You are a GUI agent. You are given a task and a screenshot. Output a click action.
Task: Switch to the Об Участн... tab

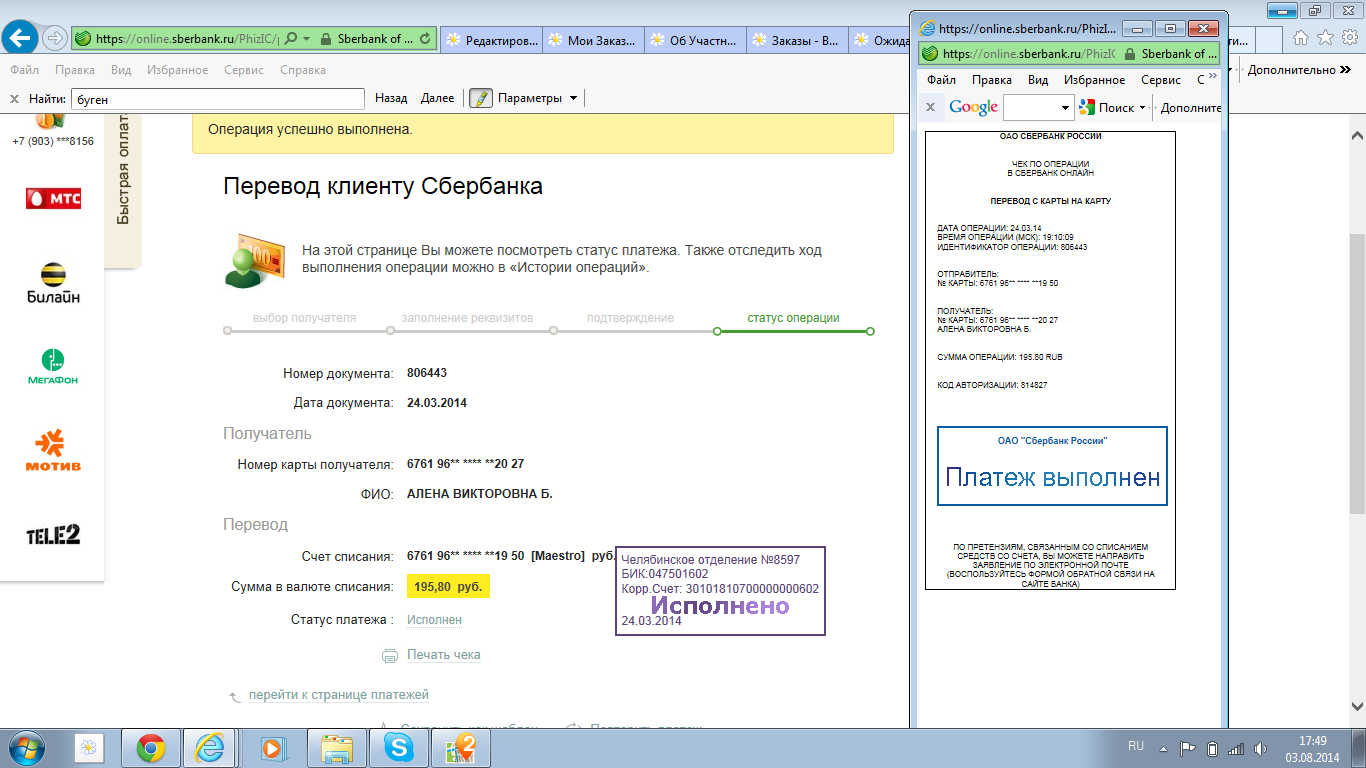(x=696, y=40)
